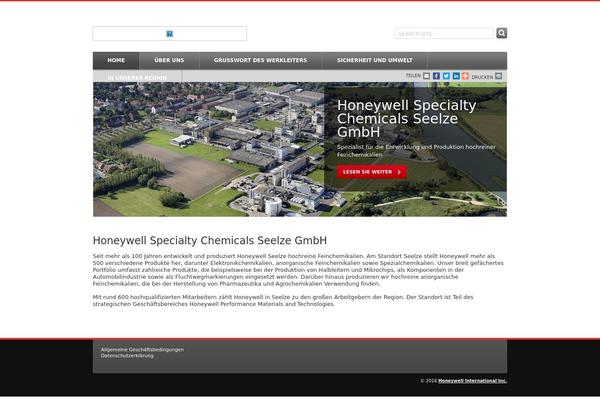Click the page heading Honeywell Specialty Chemicals Seelze GmbH
600x400 pixels.
[x=210, y=240]
